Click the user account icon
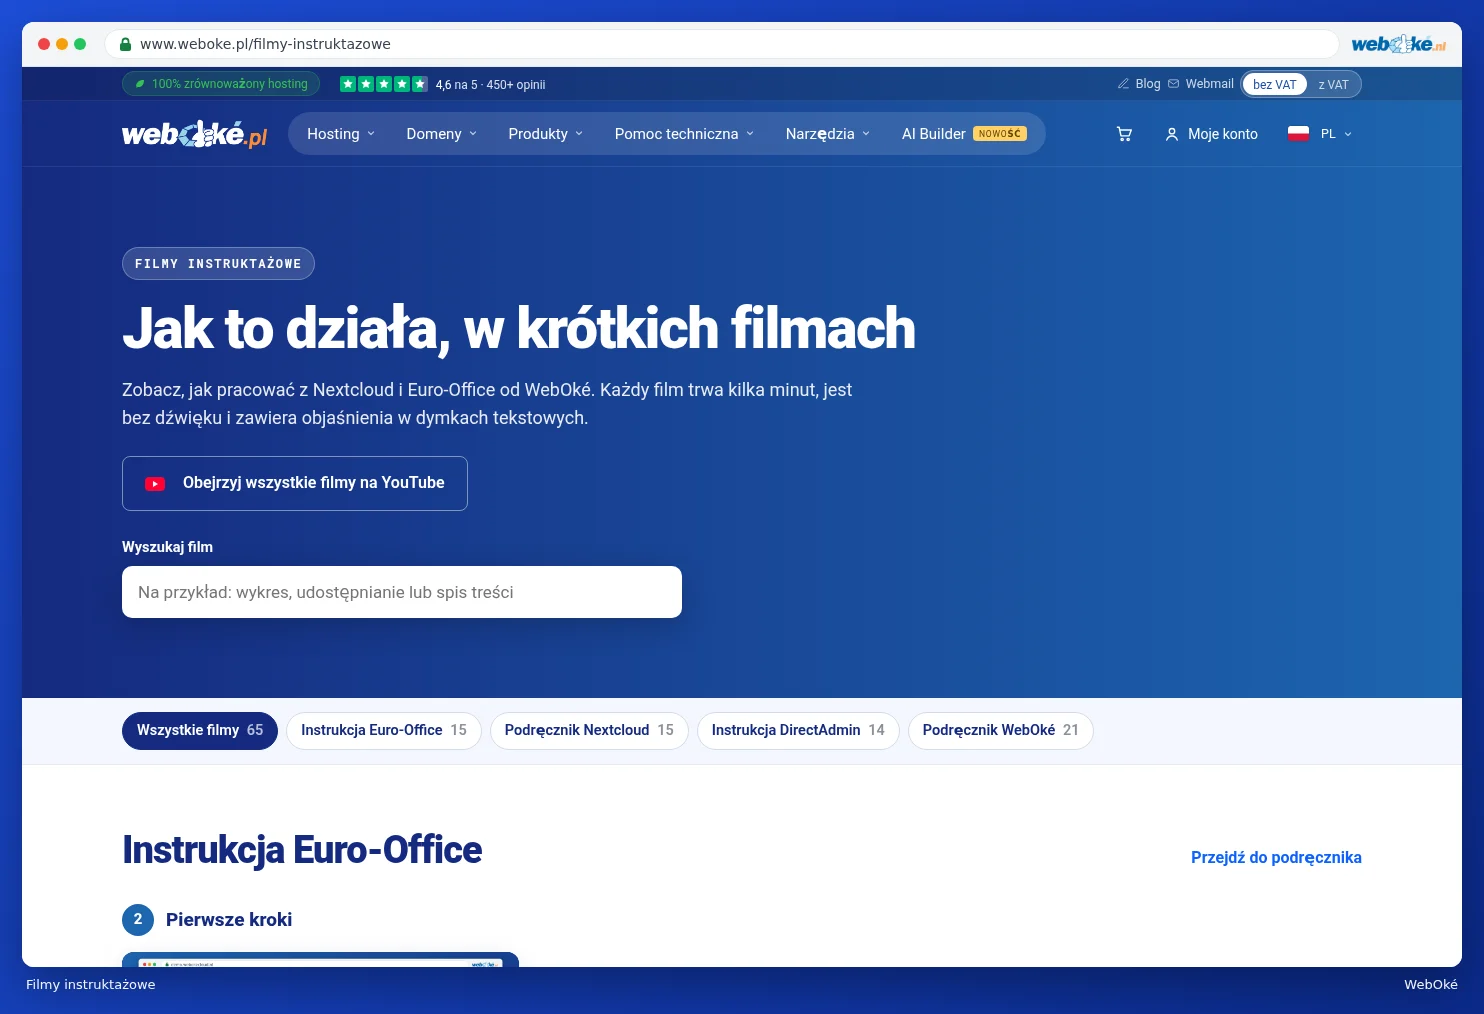The width and height of the screenshot is (1484, 1014). (x=1172, y=134)
